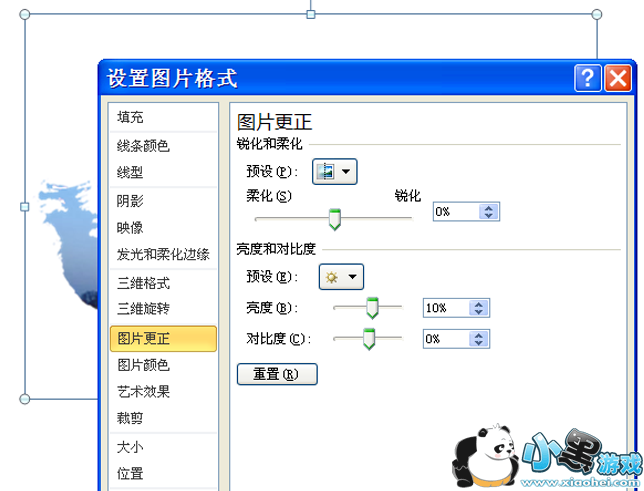Click left-middle square handle of picture
This screenshot has width=644, height=491.
point(25,207)
